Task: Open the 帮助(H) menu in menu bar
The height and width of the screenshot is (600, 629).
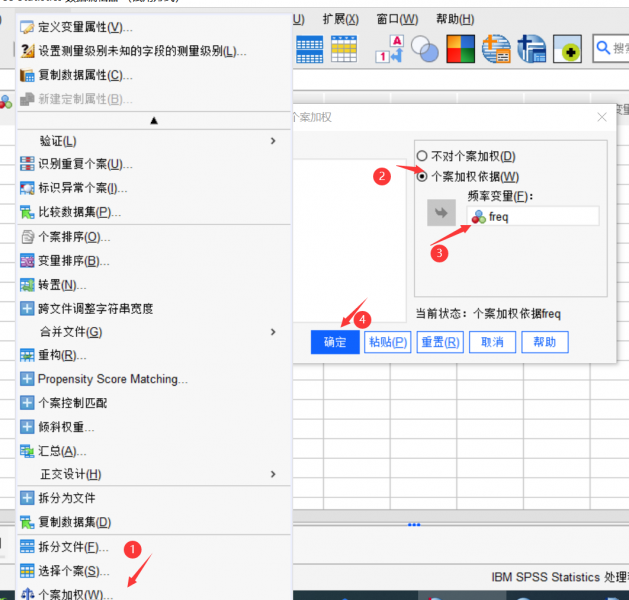Action: pyautogui.click(x=455, y=19)
